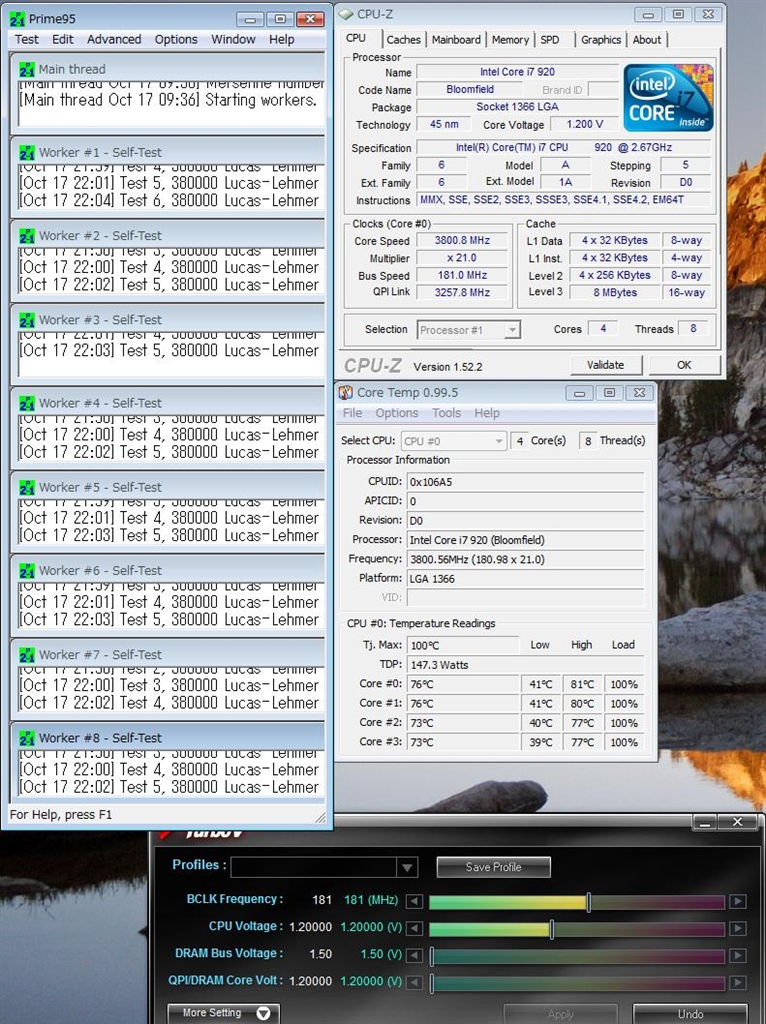The width and height of the screenshot is (766, 1024).
Task: Click Save Profile in TurboV
Action: (493, 867)
